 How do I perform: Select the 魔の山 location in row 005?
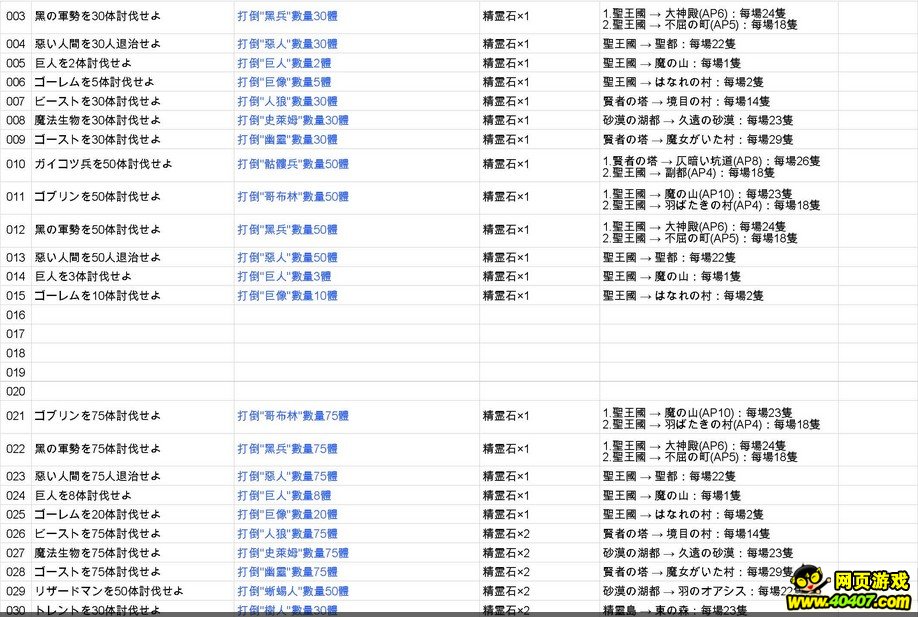[x=672, y=63]
